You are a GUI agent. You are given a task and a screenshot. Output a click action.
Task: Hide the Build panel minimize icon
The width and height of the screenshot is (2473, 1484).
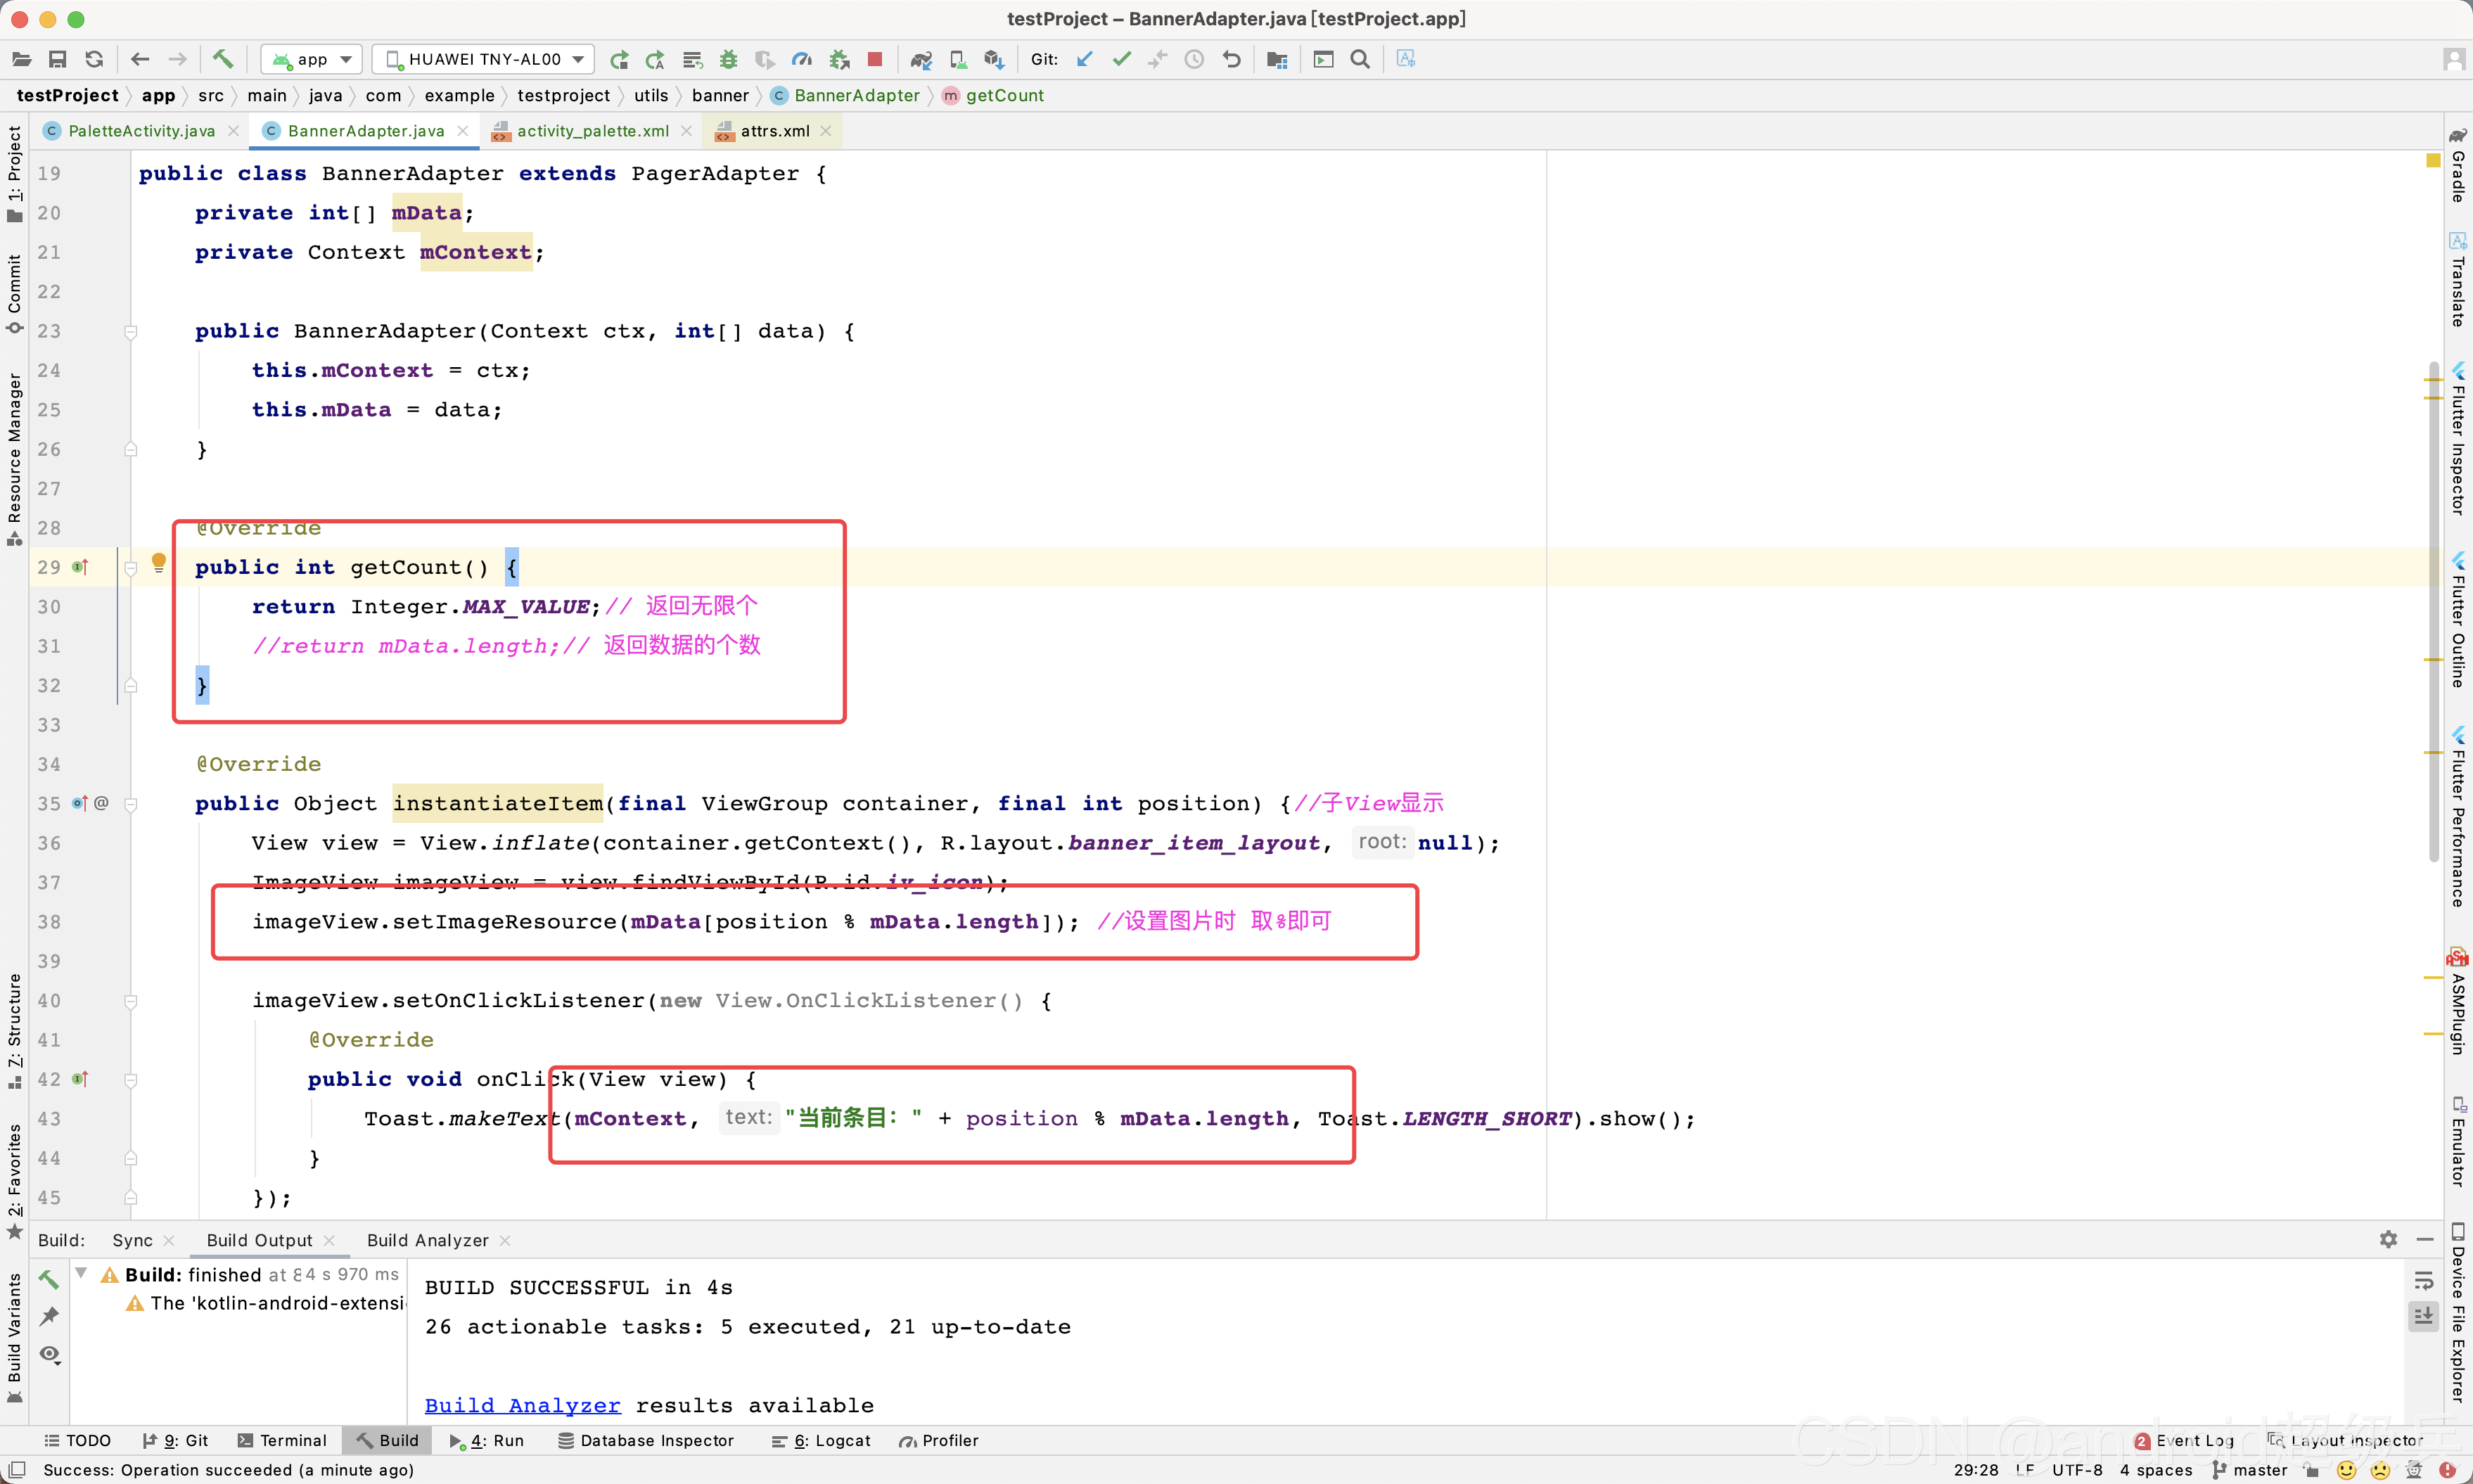point(2424,1239)
